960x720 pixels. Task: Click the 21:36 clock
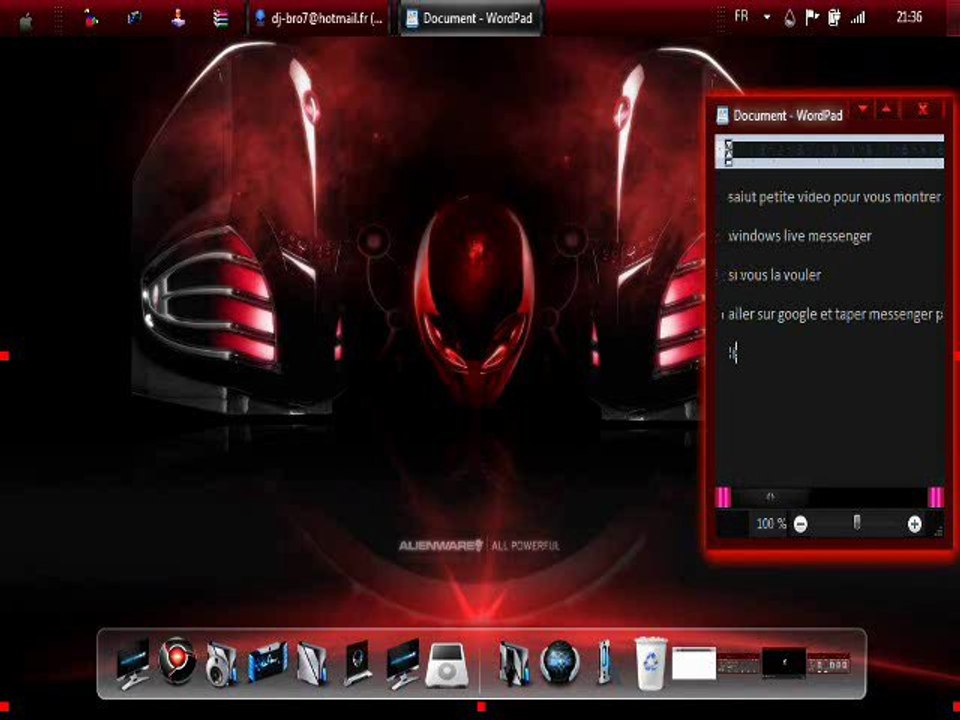(909, 17)
